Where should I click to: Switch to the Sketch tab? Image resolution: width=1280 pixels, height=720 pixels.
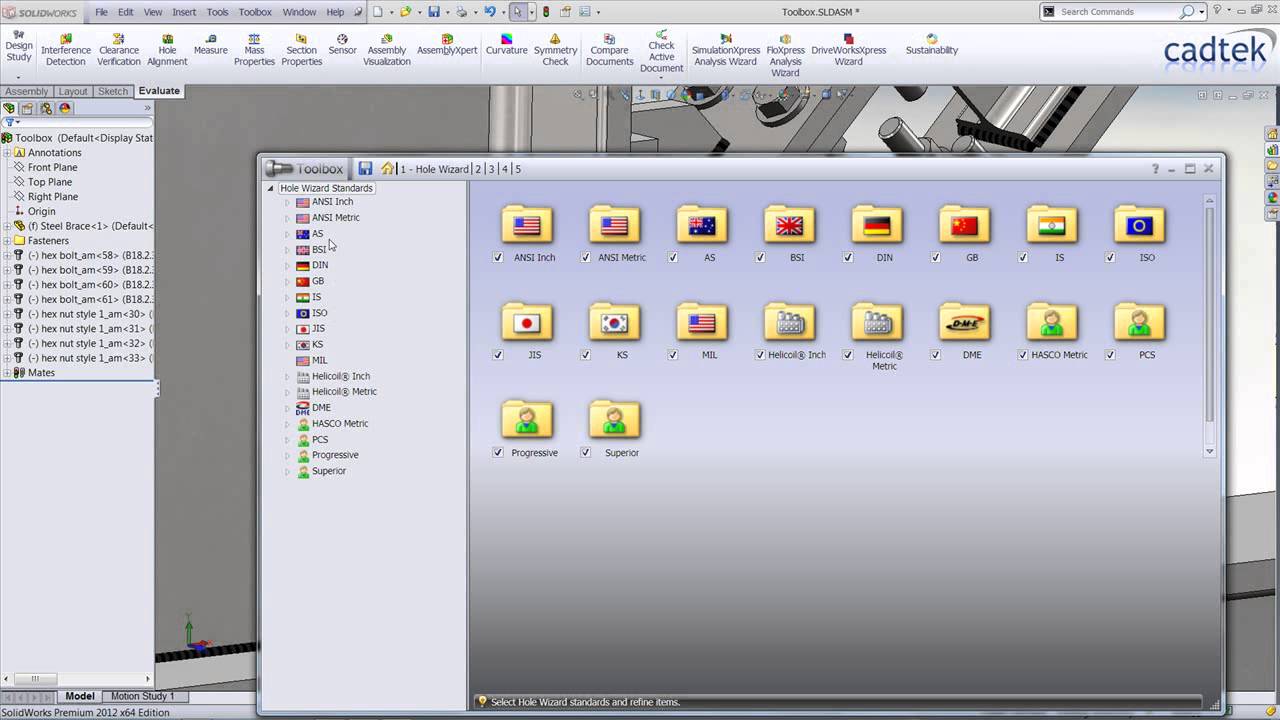(113, 91)
